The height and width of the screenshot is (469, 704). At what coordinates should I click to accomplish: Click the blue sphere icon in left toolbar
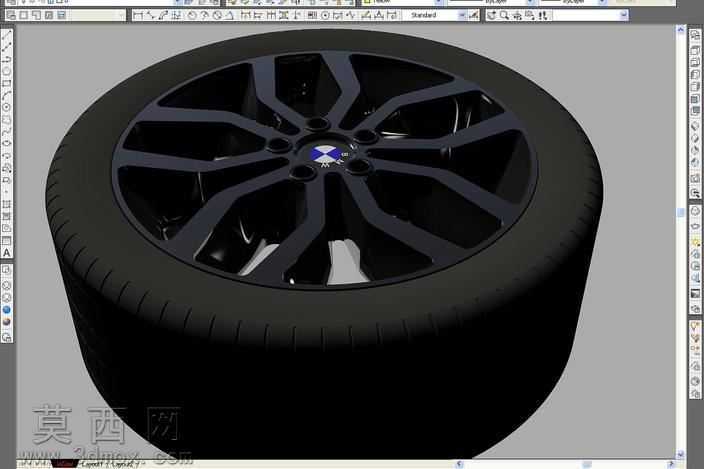pyautogui.click(x=6, y=310)
